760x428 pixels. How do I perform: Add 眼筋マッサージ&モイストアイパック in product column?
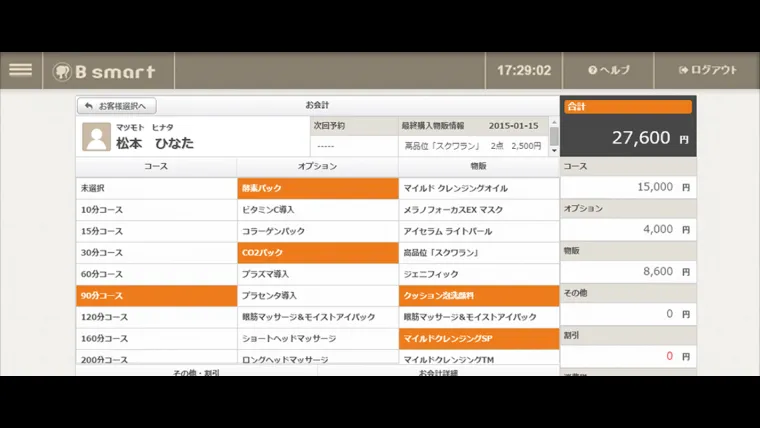(479, 317)
